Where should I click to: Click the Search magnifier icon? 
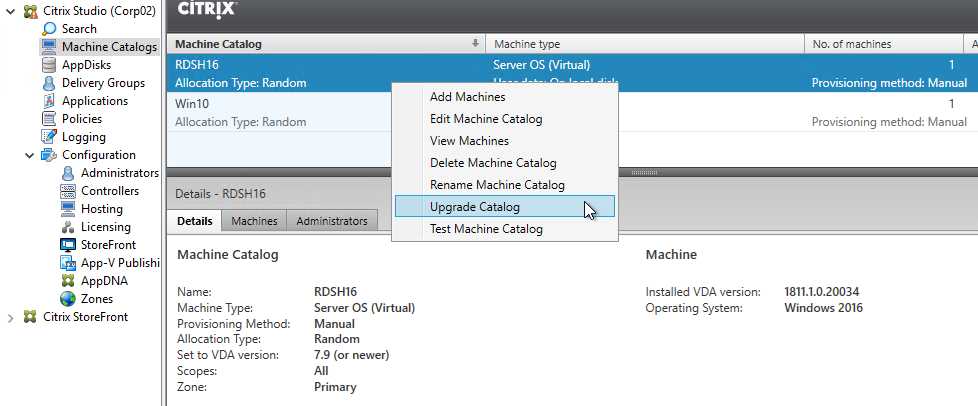tap(49, 29)
